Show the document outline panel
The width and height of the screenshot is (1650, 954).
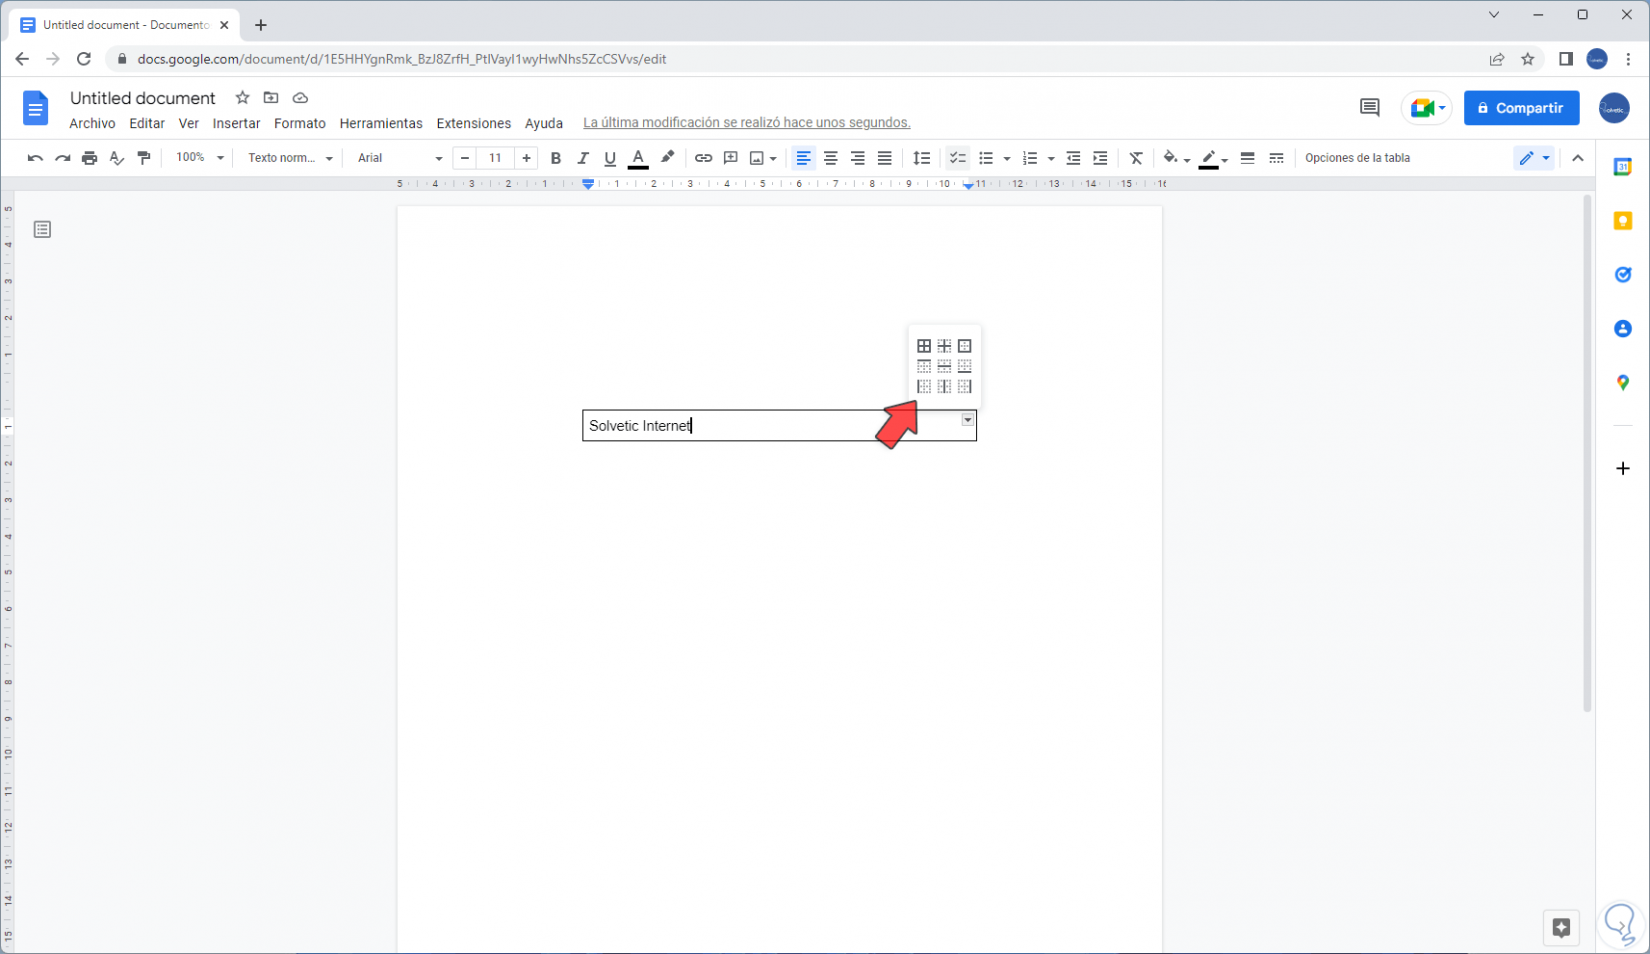click(x=42, y=230)
